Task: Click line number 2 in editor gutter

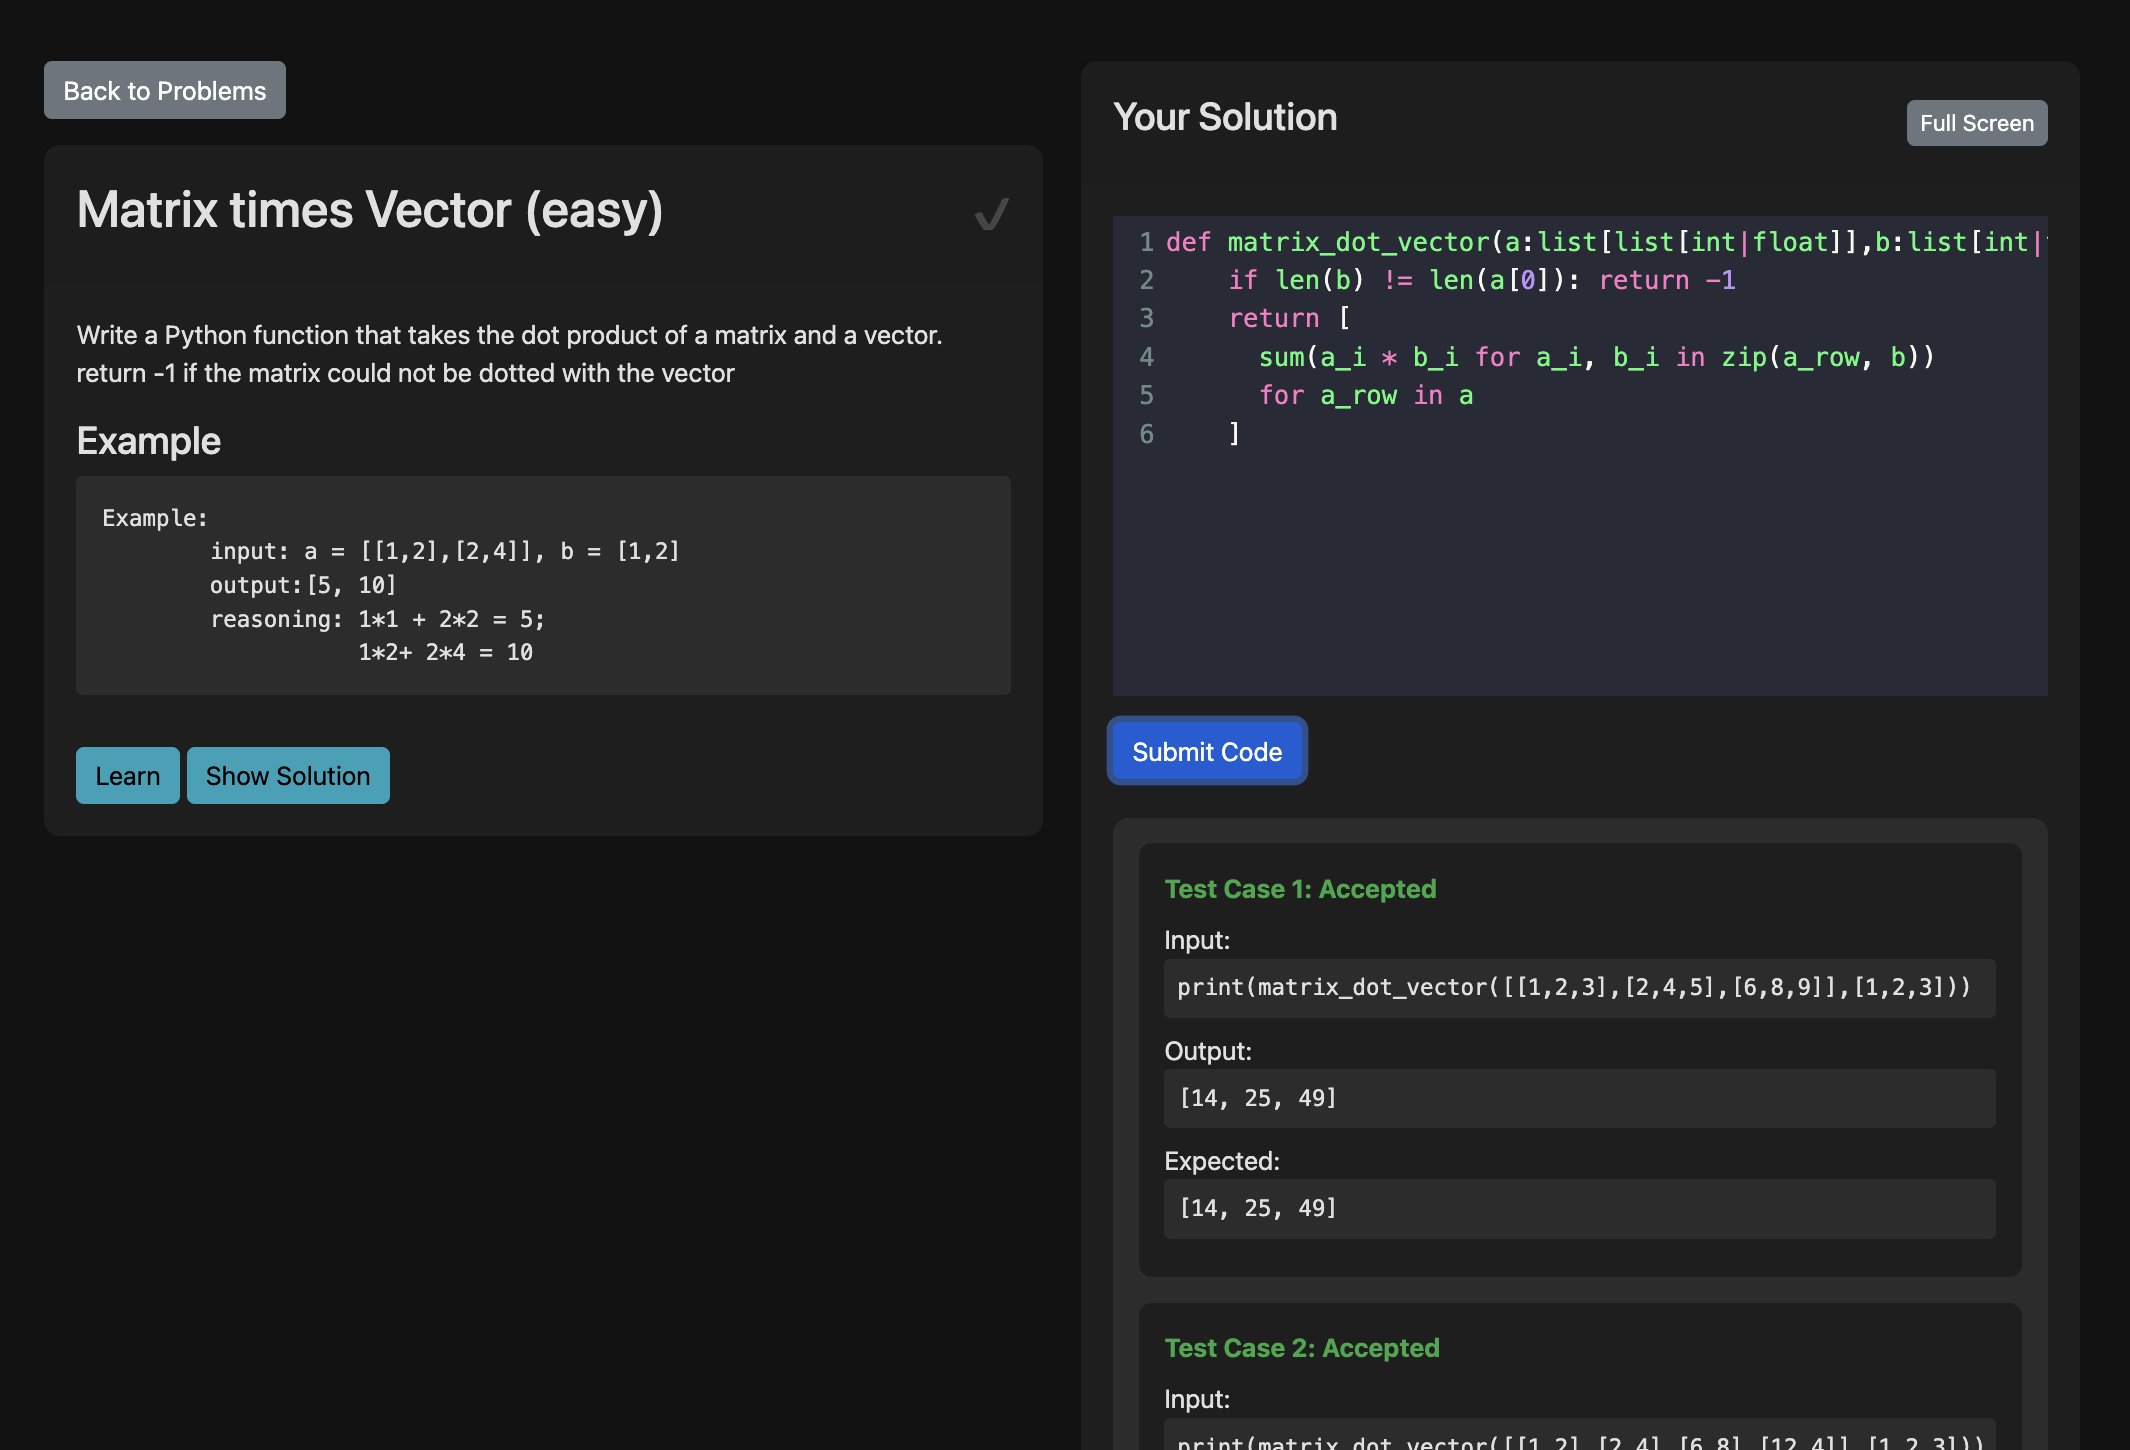Action: pos(1146,280)
